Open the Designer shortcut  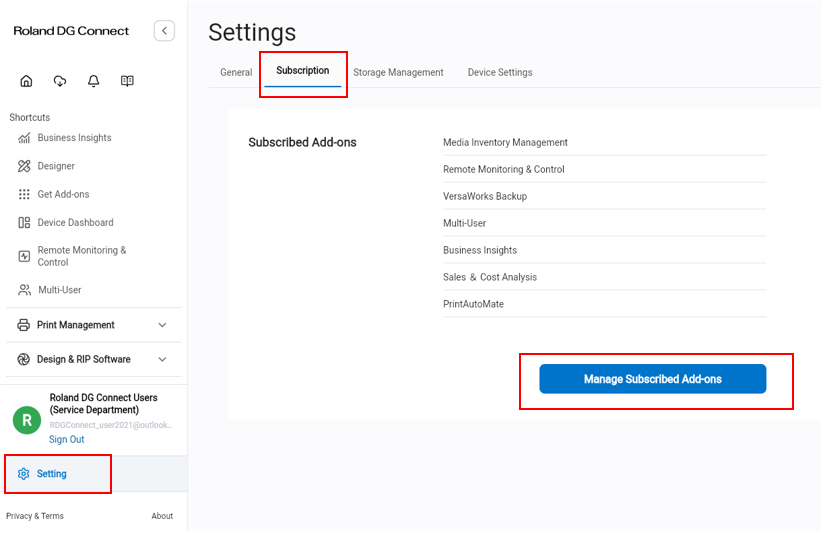(x=56, y=166)
